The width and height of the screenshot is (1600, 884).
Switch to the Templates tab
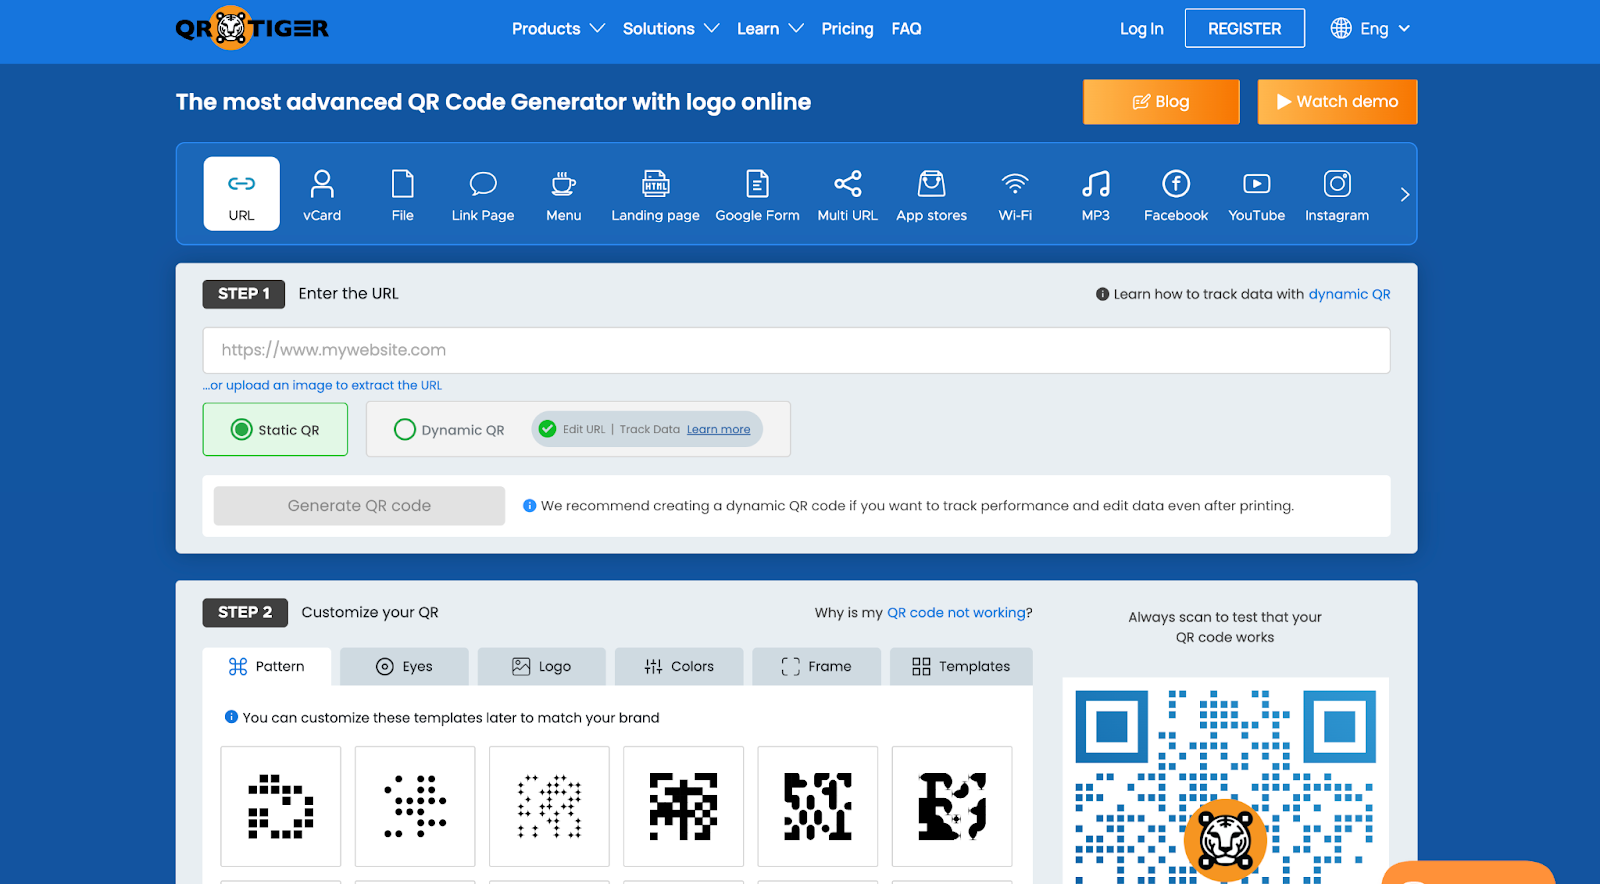961,666
